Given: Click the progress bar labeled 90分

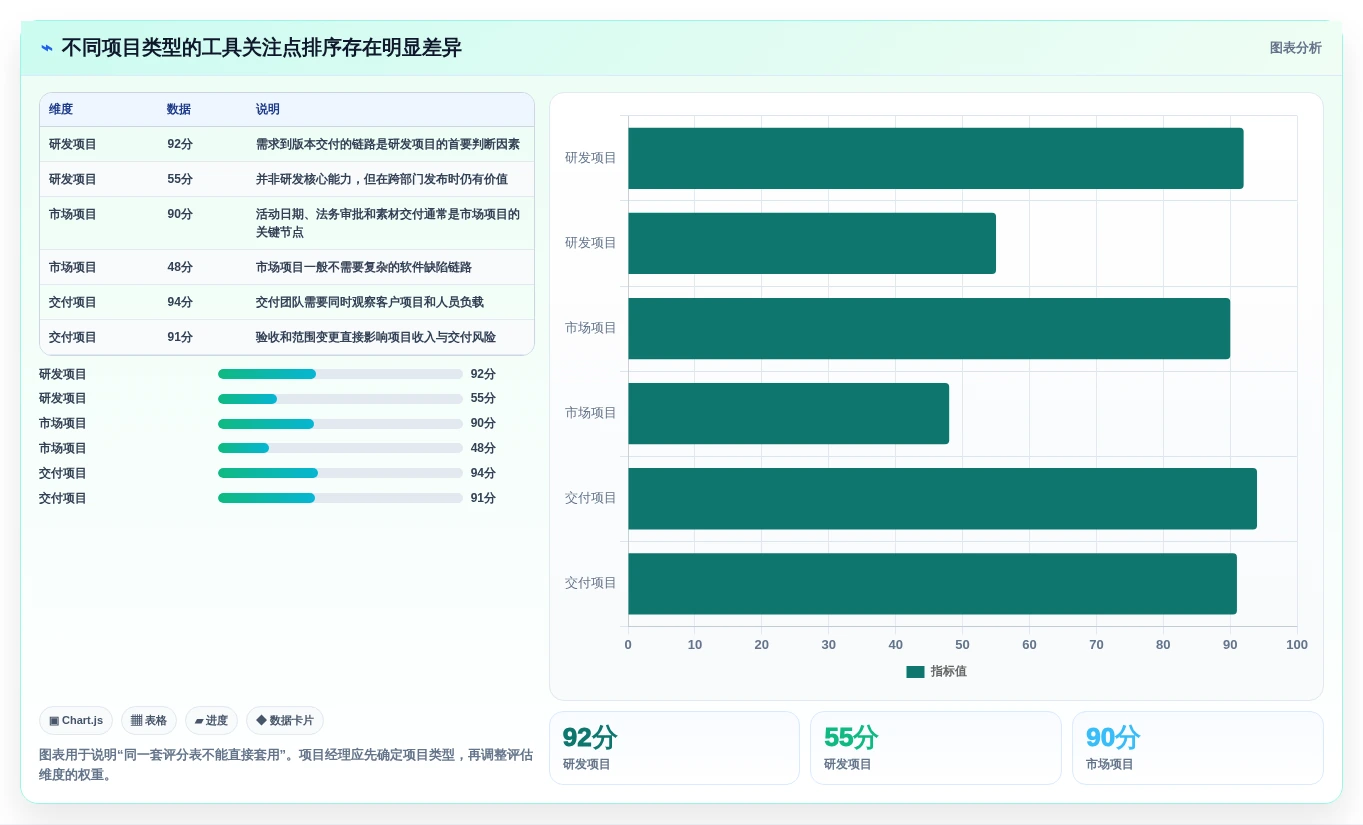Looking at the screenshot, I should point(340,424).
